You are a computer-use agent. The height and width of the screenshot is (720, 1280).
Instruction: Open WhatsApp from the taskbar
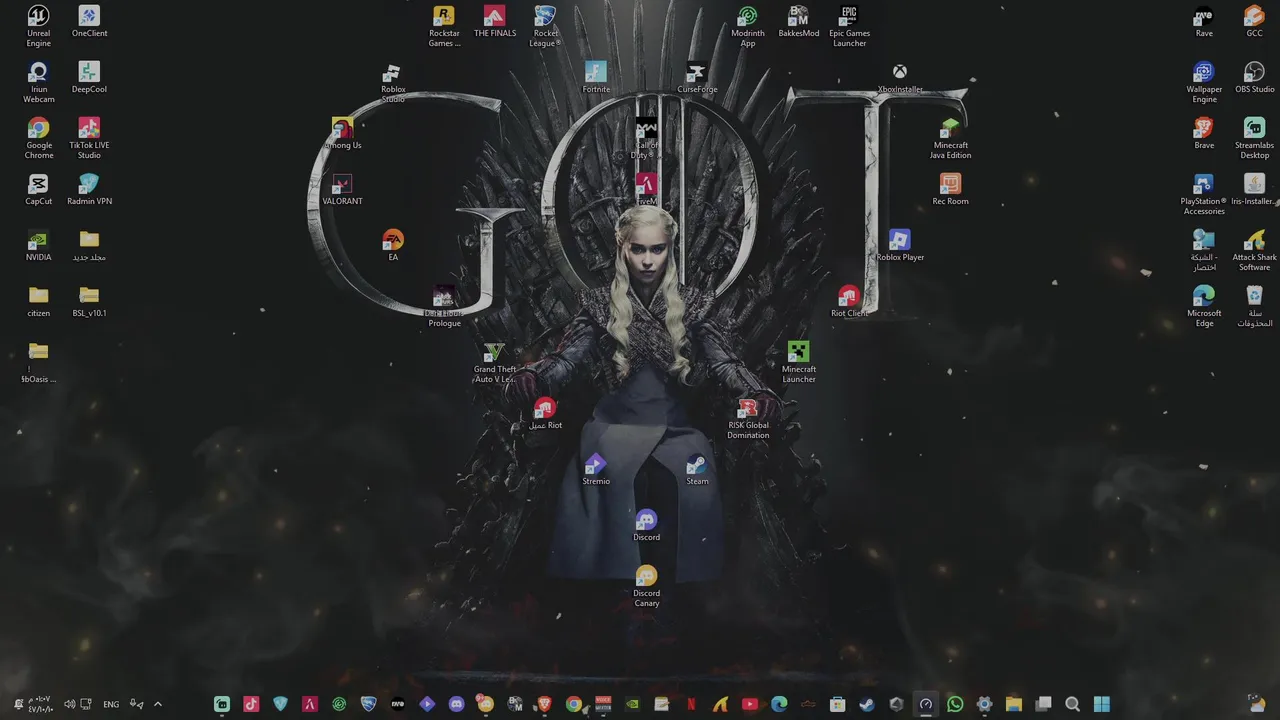pyautogui.click(x=955, y=704)
